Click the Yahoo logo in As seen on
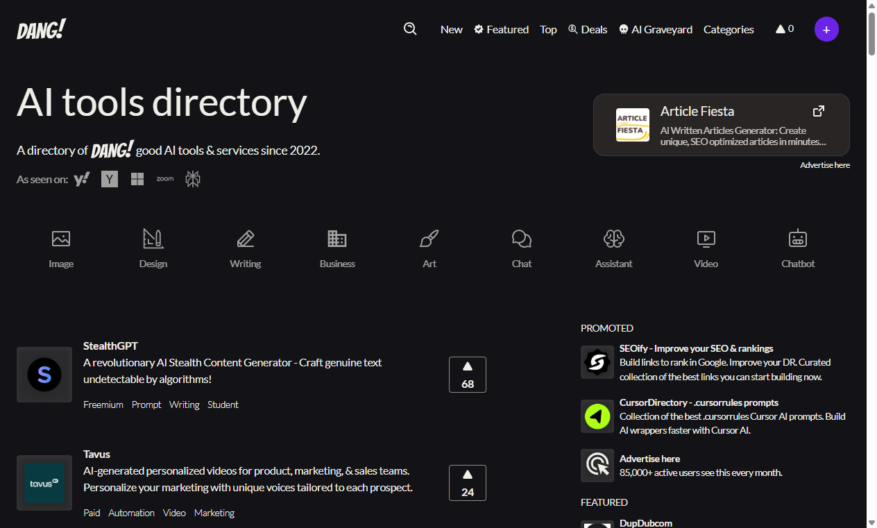 click(82, 179)
